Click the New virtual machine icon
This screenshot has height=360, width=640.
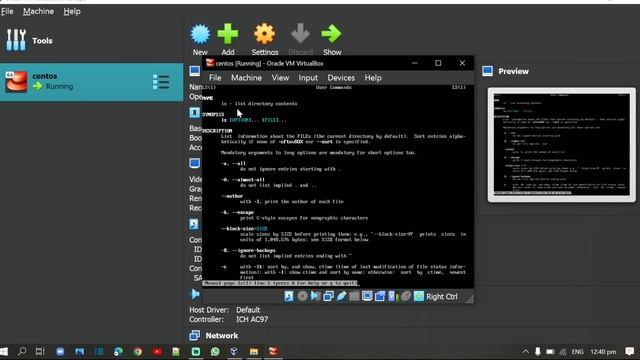200,34
